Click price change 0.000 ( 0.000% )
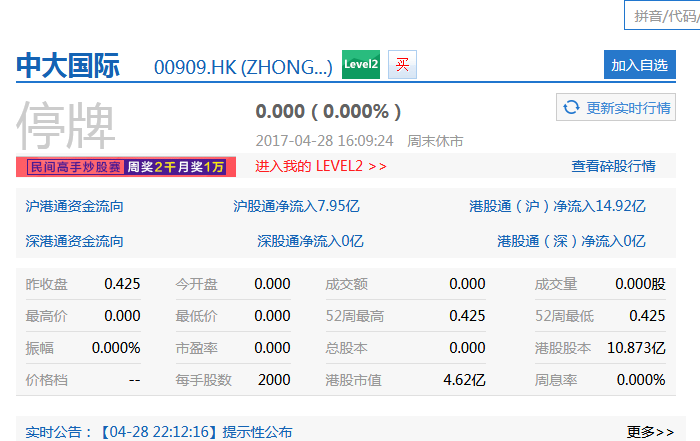Viewport: 700px width, 441px height. click(328, 112)
